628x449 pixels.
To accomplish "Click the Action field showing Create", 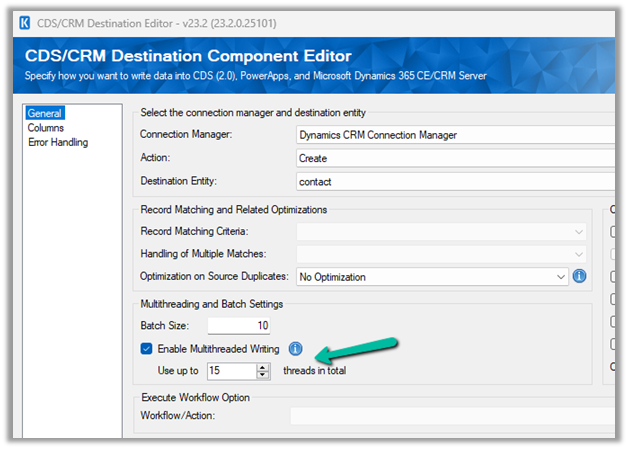I will (454, 158).
